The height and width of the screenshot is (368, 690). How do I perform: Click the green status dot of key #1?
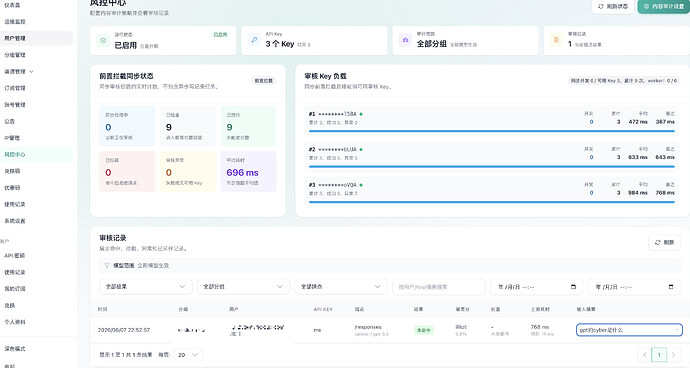click(x=361, y=114)
